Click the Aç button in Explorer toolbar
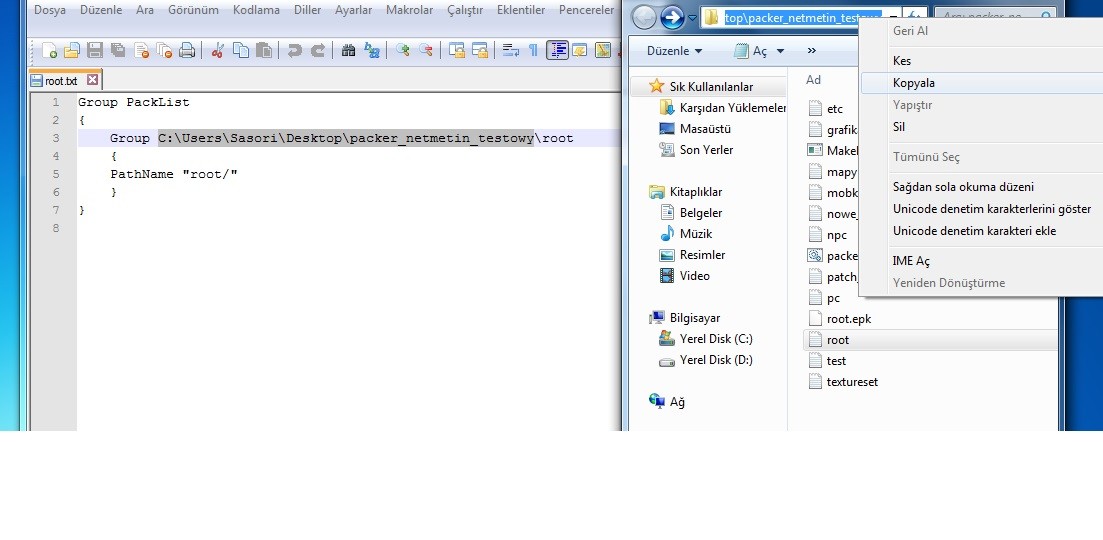Image resolution: width=1103 pixels, height=540 pixels. coord(751,51)
